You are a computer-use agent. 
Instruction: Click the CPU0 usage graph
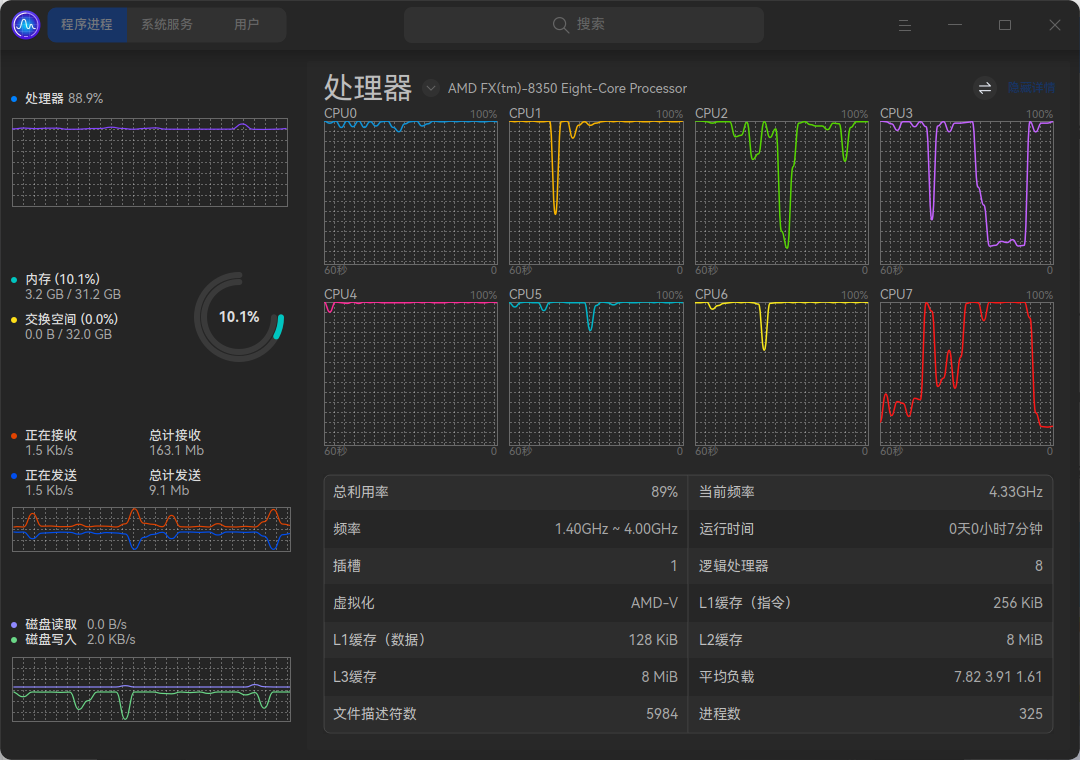(x=411, y=193)
